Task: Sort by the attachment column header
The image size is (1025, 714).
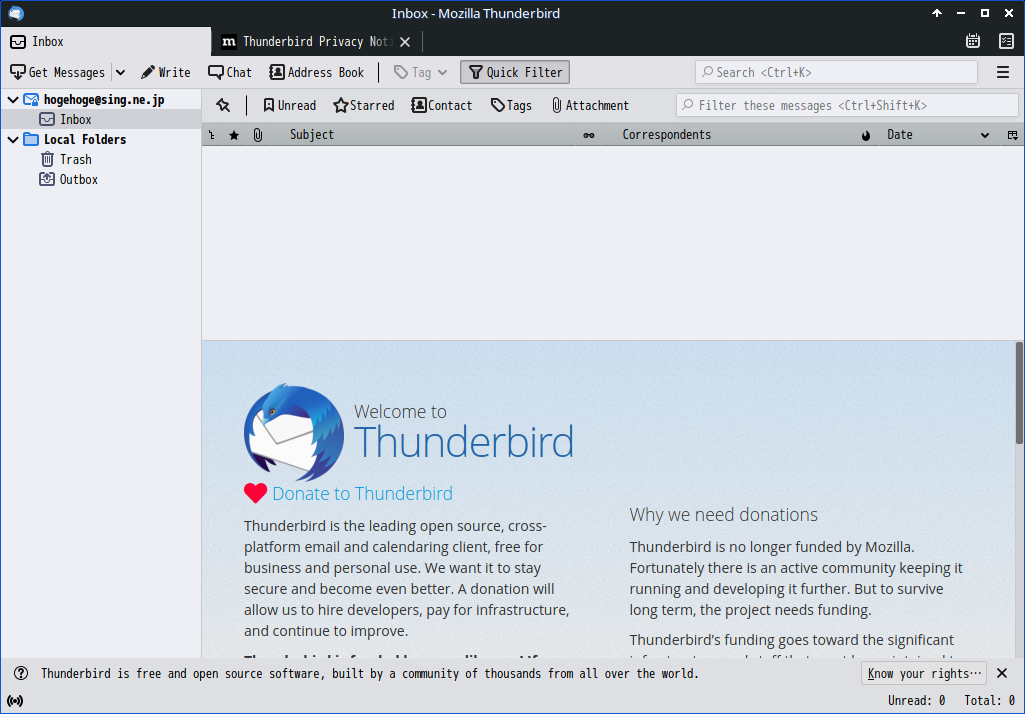Action: pos(258,135)
